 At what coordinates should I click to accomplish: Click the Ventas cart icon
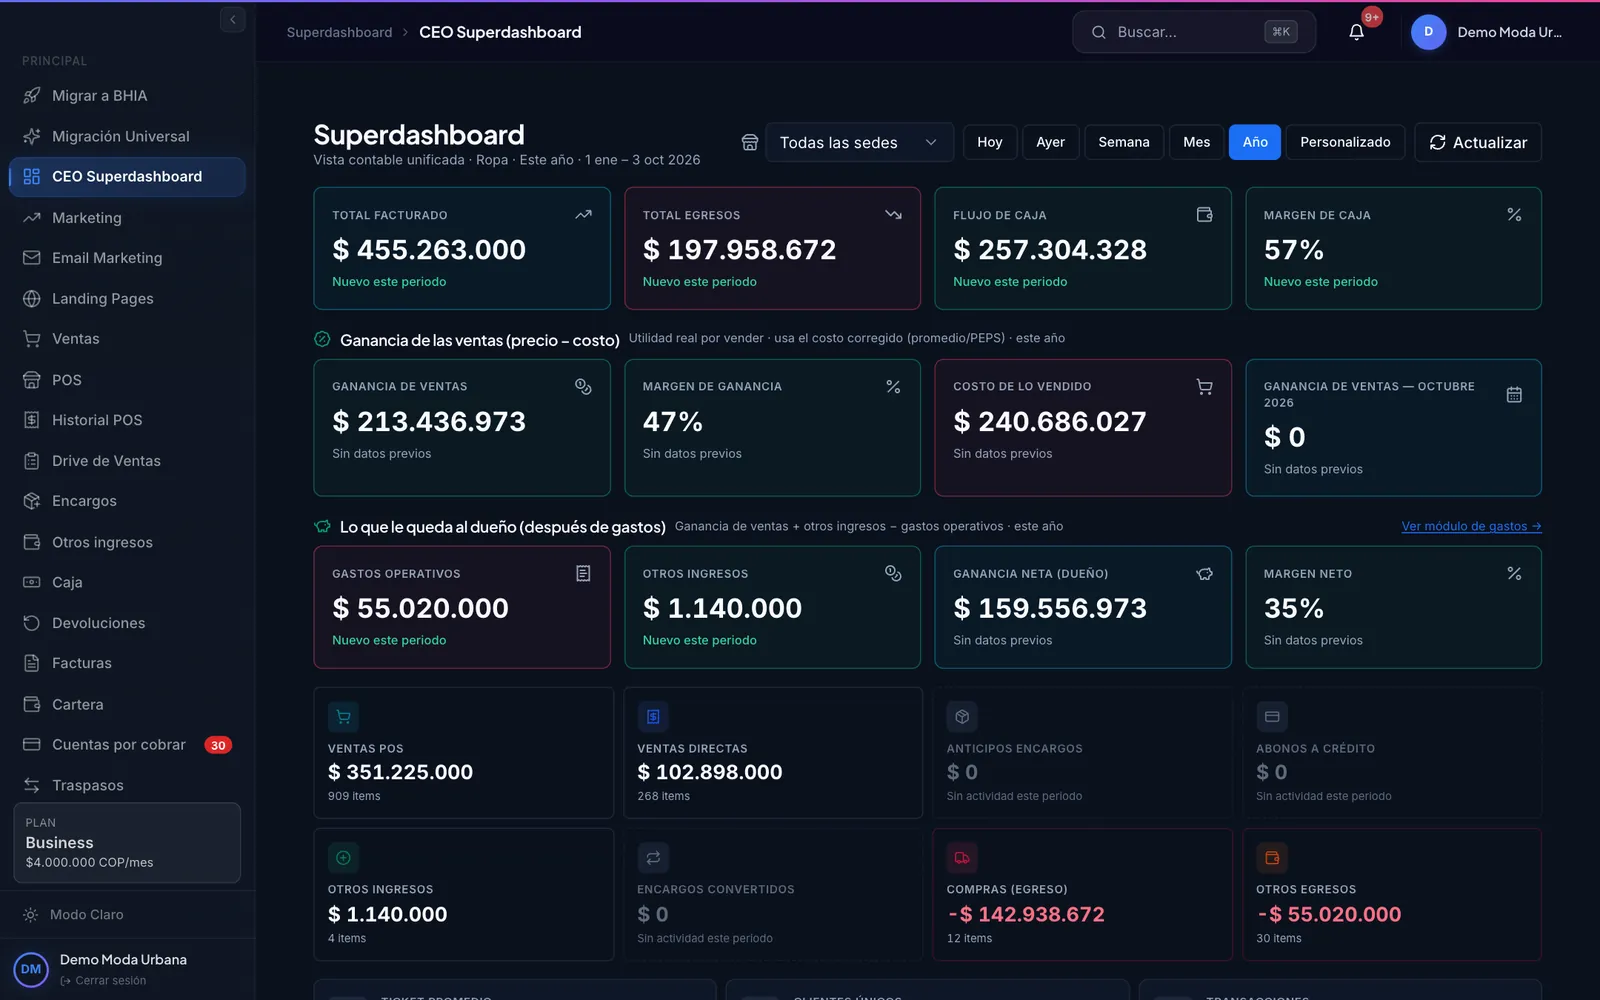(x=32, y=339)
